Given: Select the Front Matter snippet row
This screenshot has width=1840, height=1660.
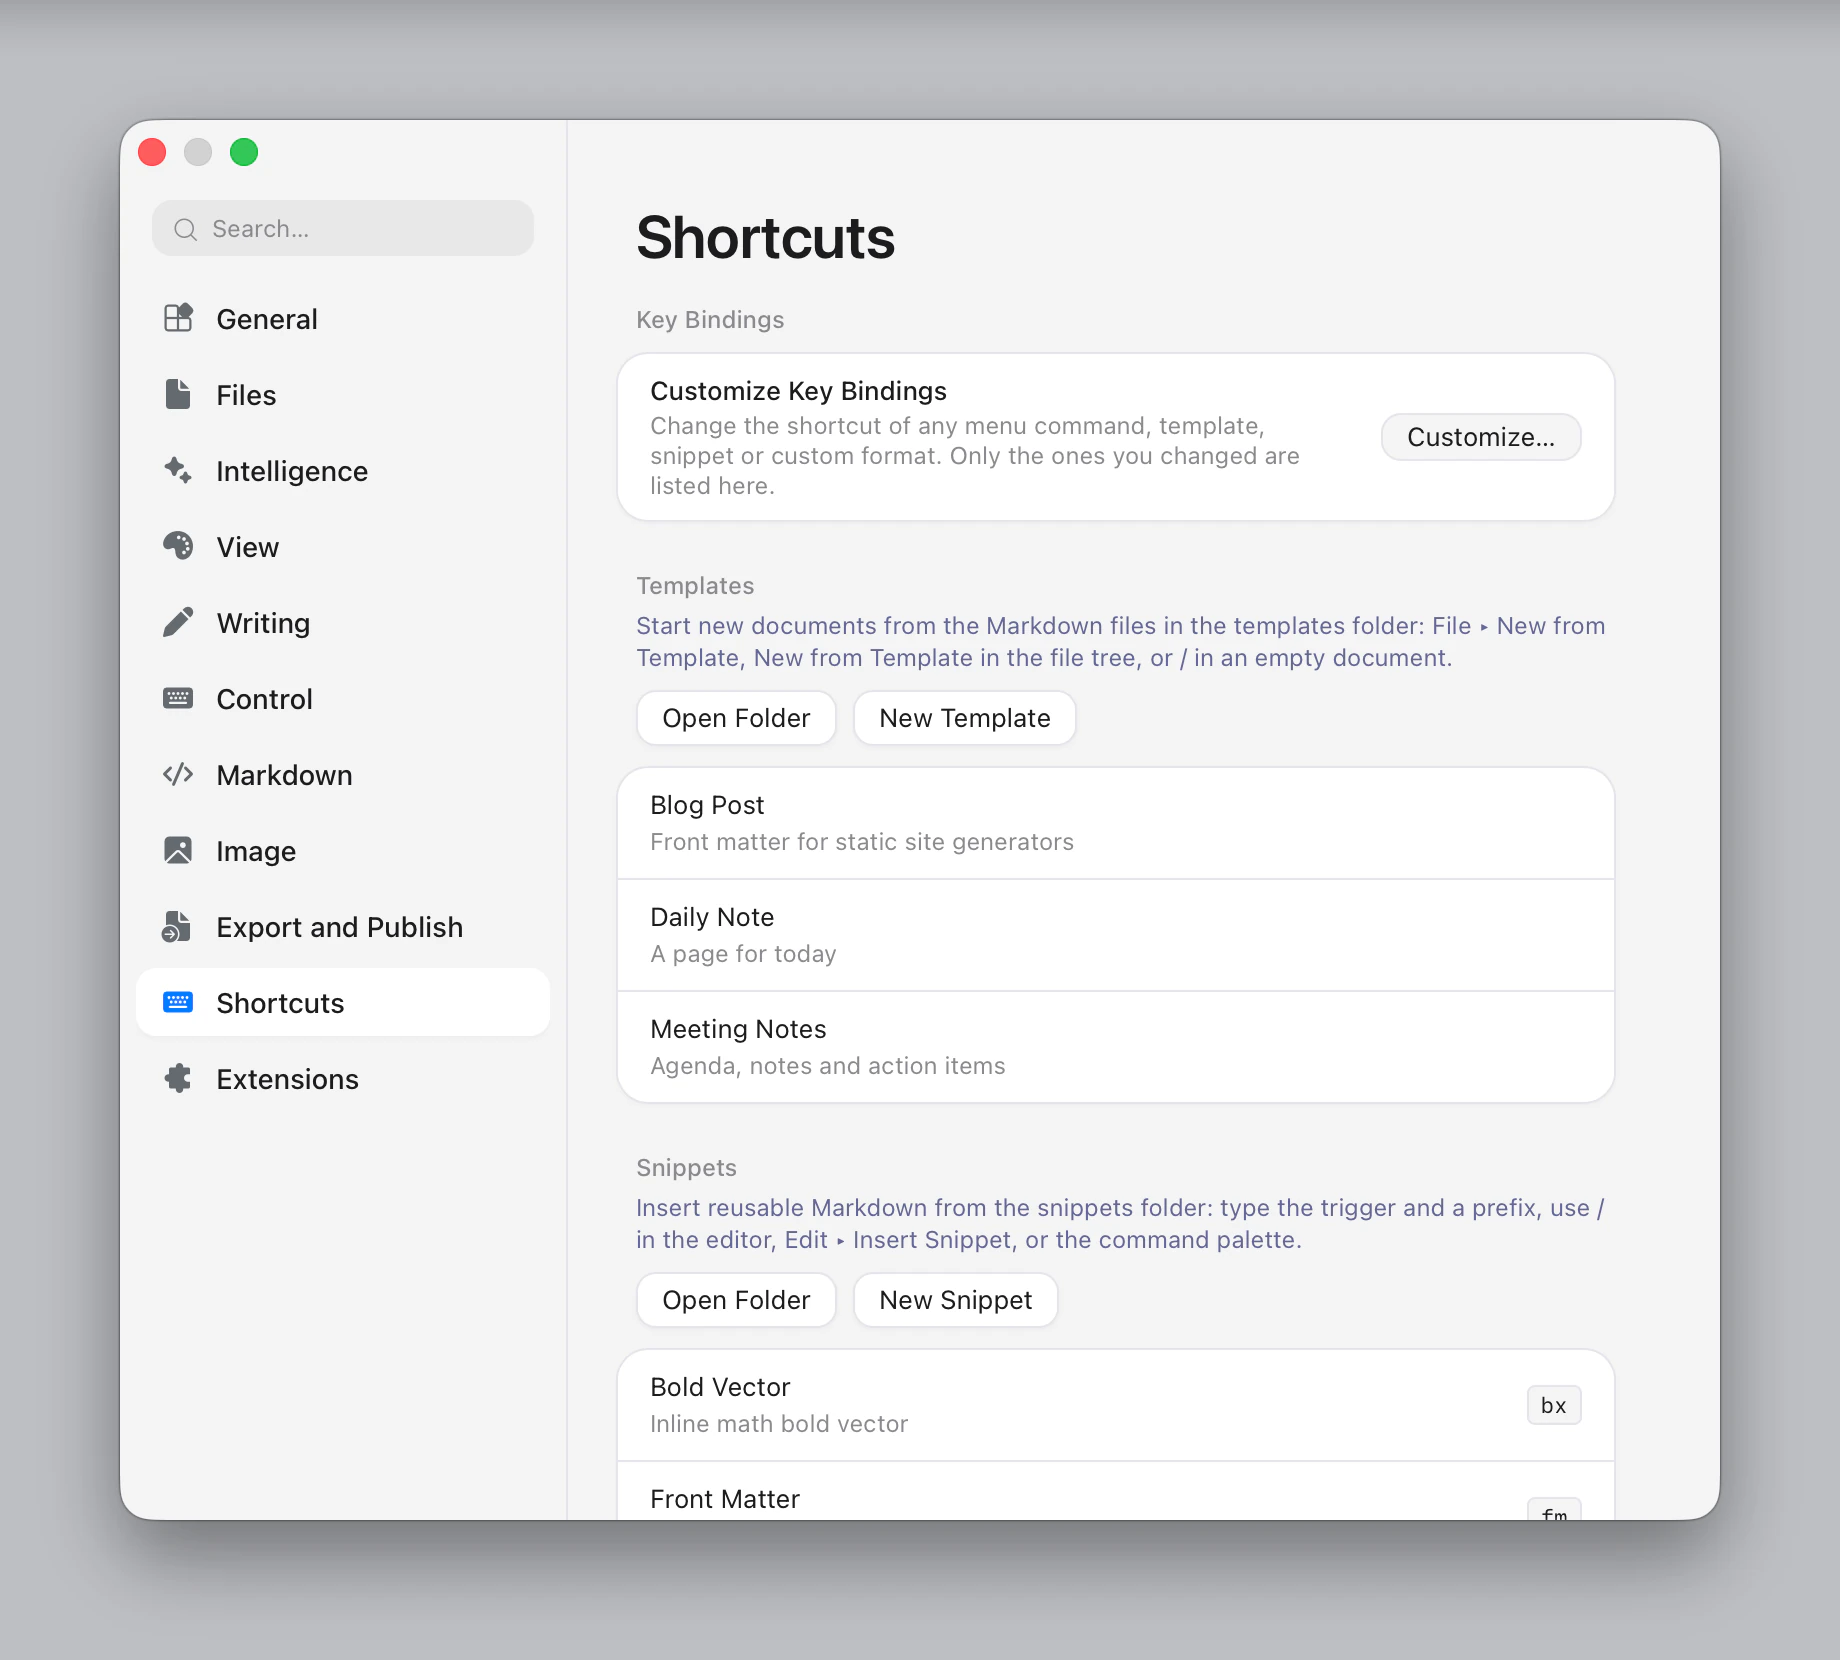Looking at the screenshot, I should tap(1116, 1492).
